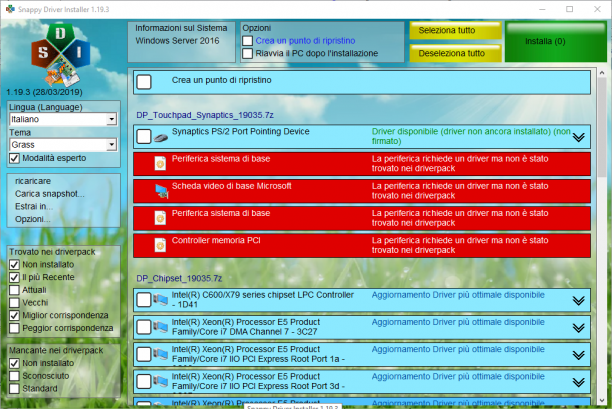The image size is (612, 409).
Task: Open Opzioni... in the side menu
Action: tap(33, 219)
